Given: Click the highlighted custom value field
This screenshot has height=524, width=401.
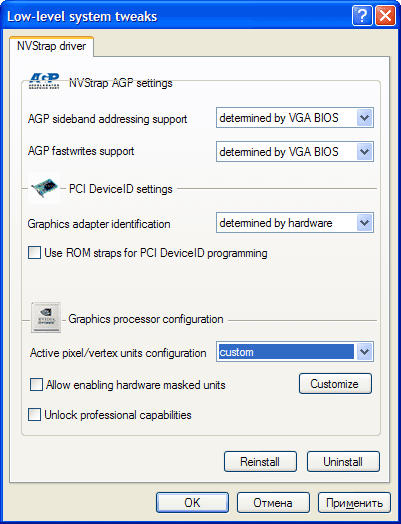Looking at the screenshot, I should tap(286, 352).
